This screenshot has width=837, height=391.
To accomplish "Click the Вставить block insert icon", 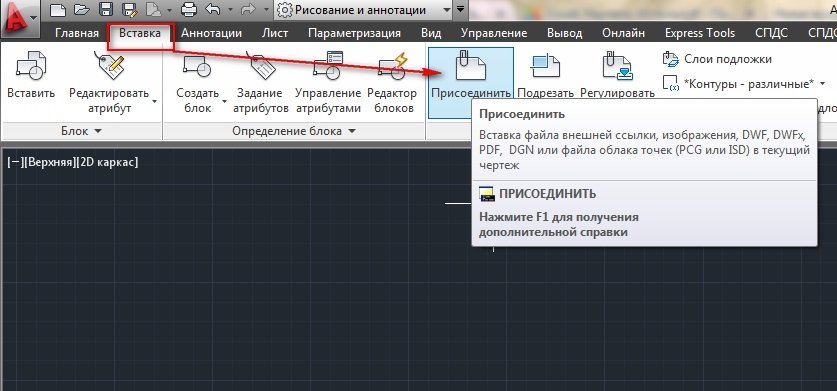I will [x=31, y=66].
